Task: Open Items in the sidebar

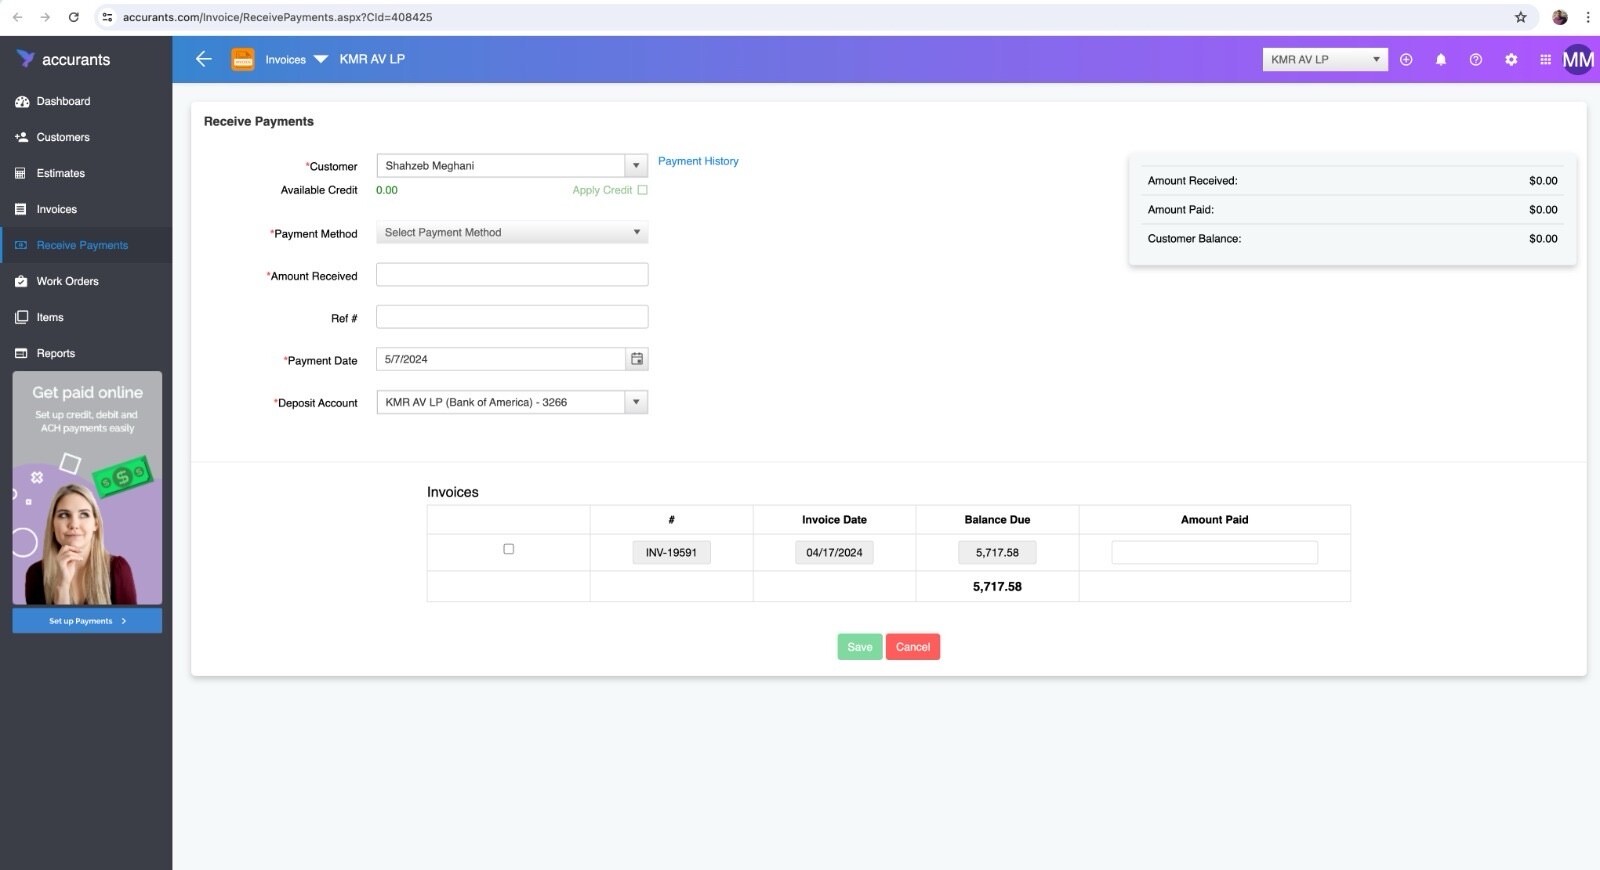Action: pyautogui.click(x=50, y=317)
